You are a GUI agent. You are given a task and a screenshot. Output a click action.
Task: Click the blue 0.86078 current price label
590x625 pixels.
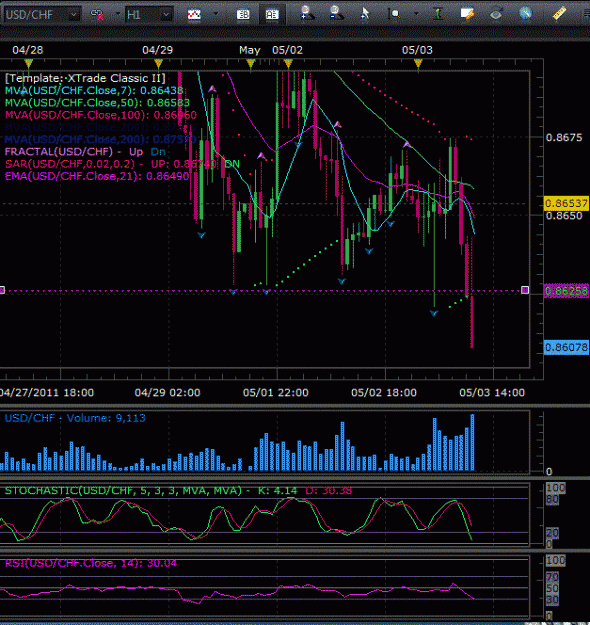566,347
